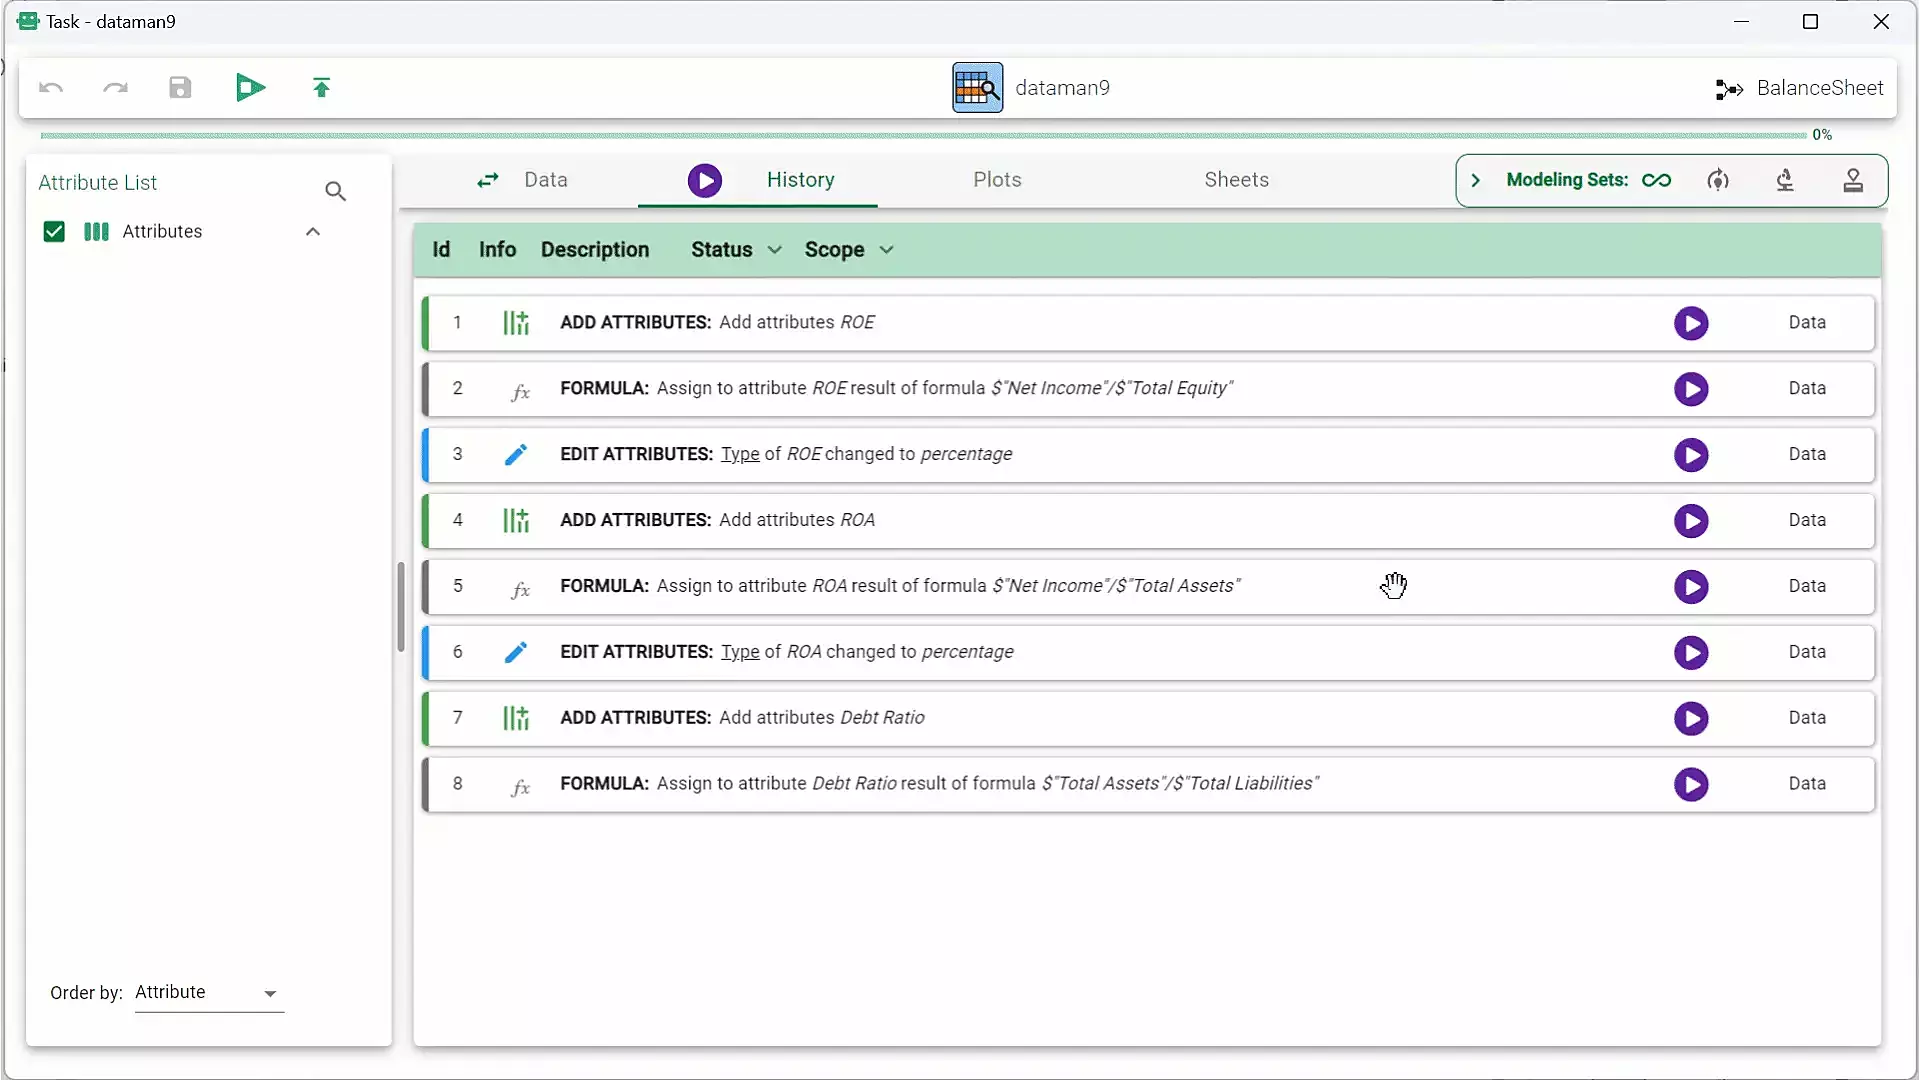The width and height of the screenshot is (1920, 1080).
Task: Open the Order by Attribute dropdown
Action: 209,993
